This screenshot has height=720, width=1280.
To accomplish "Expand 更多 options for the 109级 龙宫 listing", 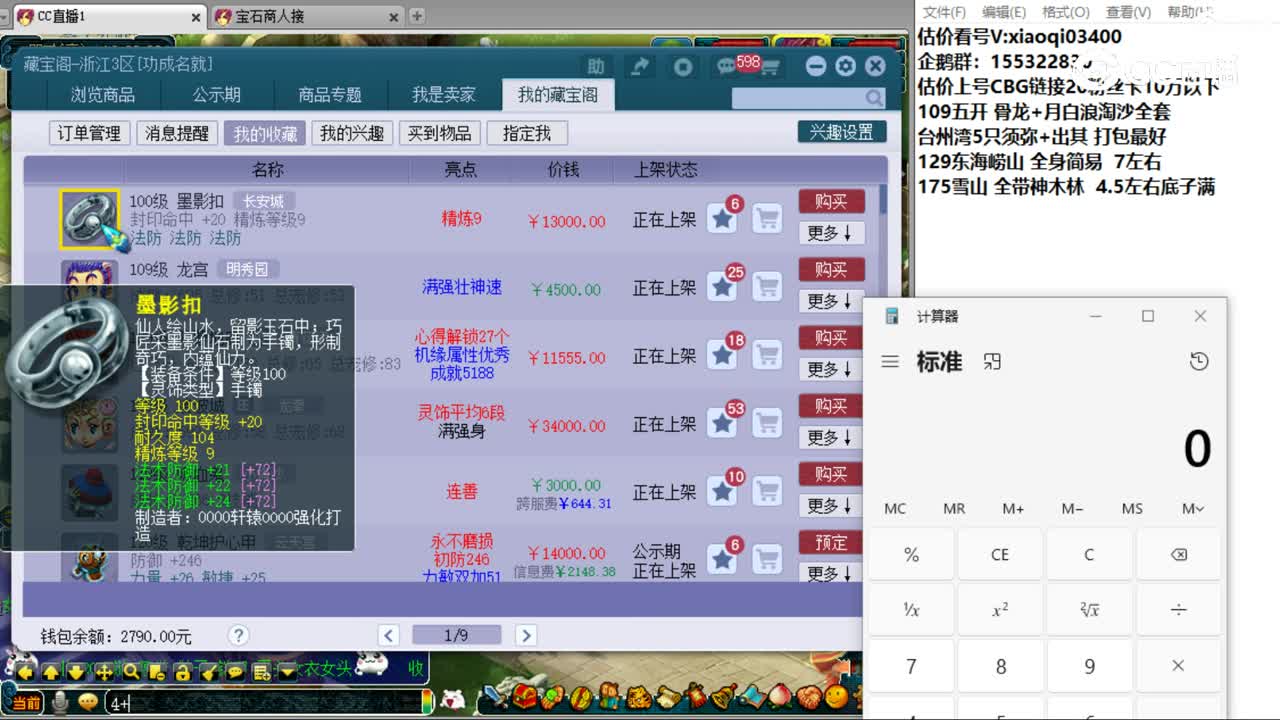I will (x=829, y=302).
